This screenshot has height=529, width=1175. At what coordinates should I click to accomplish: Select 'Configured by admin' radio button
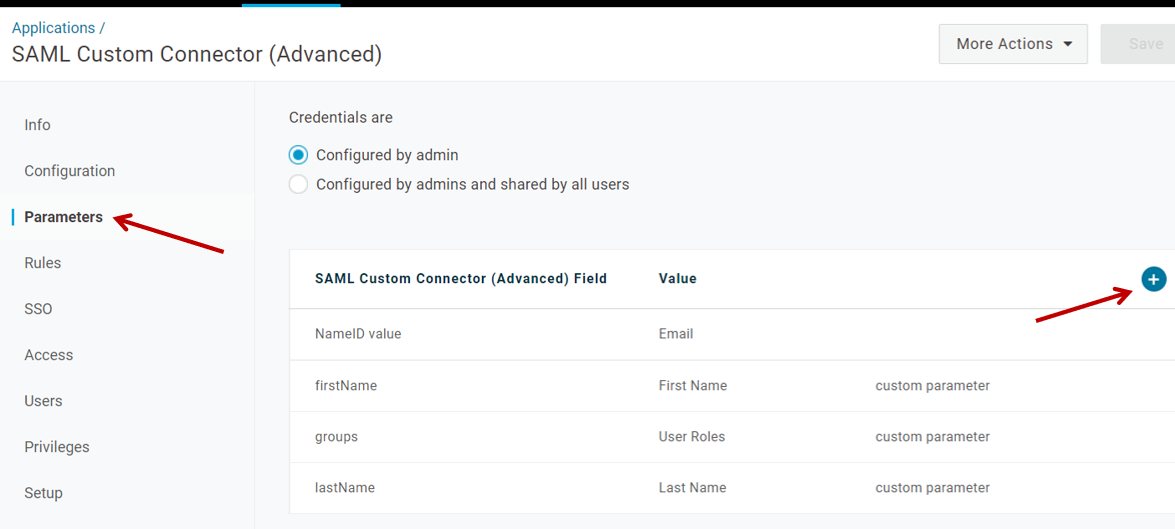tap(298, 155)
